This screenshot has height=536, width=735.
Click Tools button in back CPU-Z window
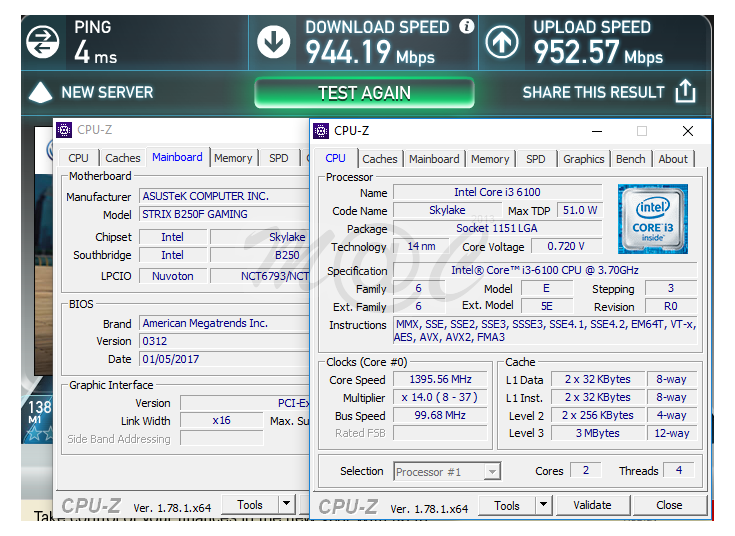(249, 505)
